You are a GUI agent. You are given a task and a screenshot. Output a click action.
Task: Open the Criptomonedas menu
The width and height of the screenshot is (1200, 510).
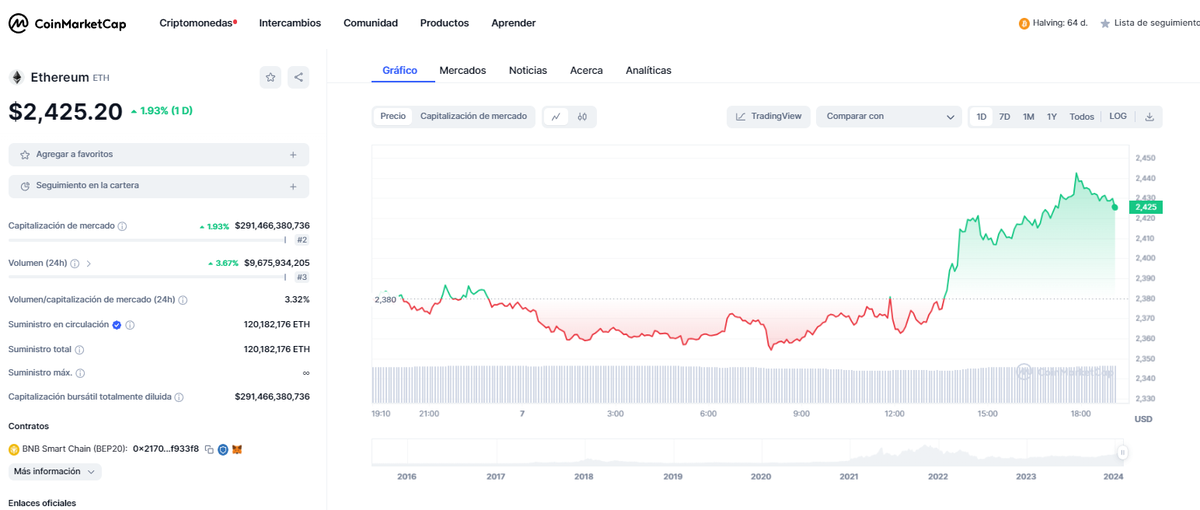click(x=197, y=23)
